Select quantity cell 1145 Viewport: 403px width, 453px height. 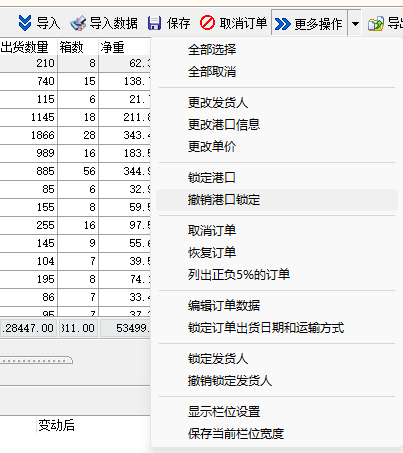[29, 117]
